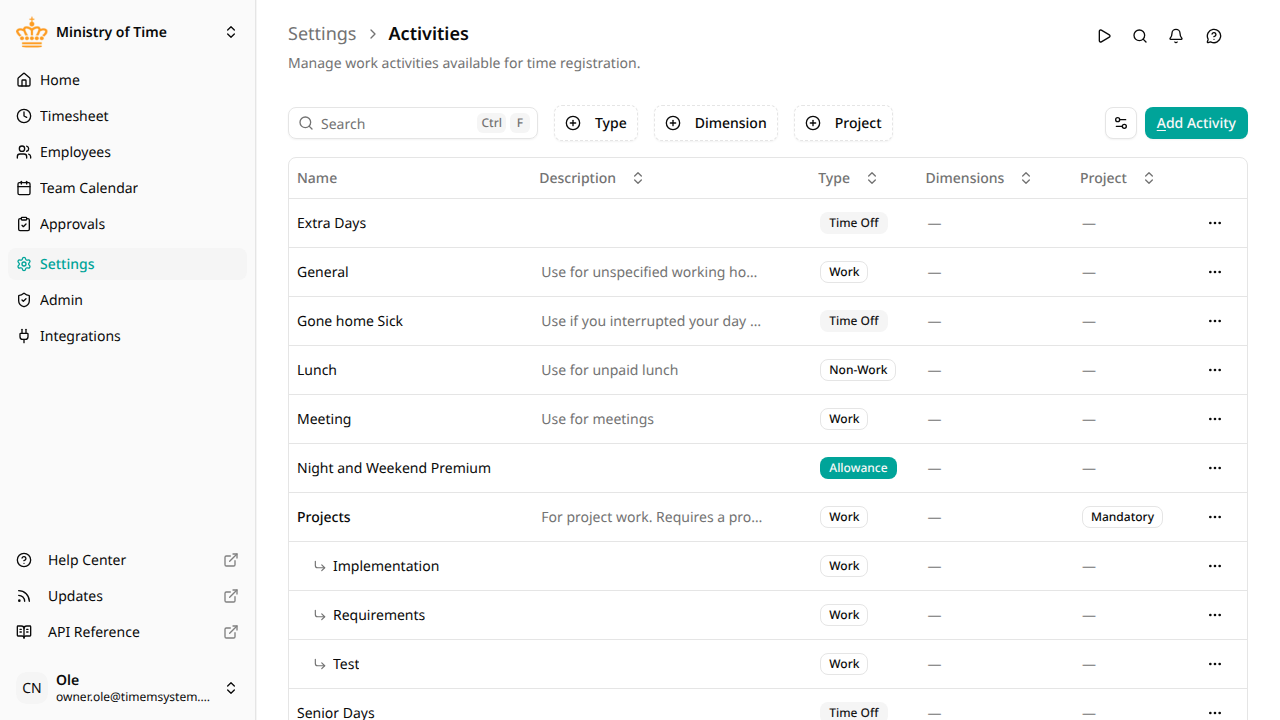
Task: Open the Type filter dropdown
Action: tap(596, 123)
